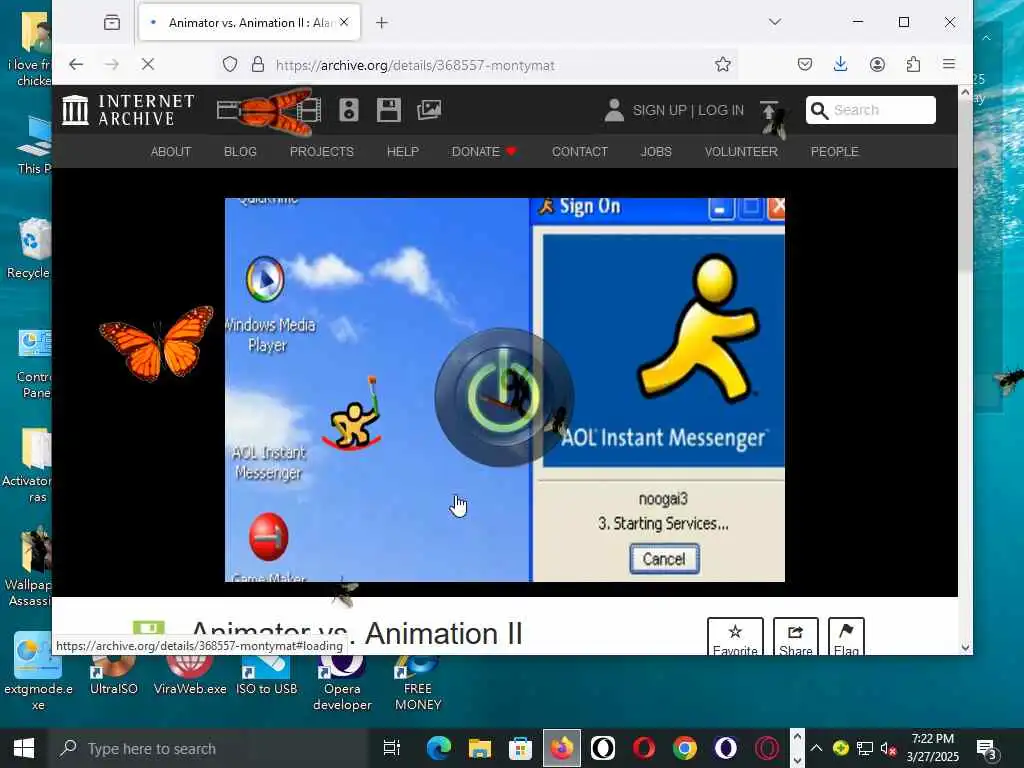Image resolution: width=1024 pixels, height=768 pixels.
Task: Share this archive item
Action: 795,637
